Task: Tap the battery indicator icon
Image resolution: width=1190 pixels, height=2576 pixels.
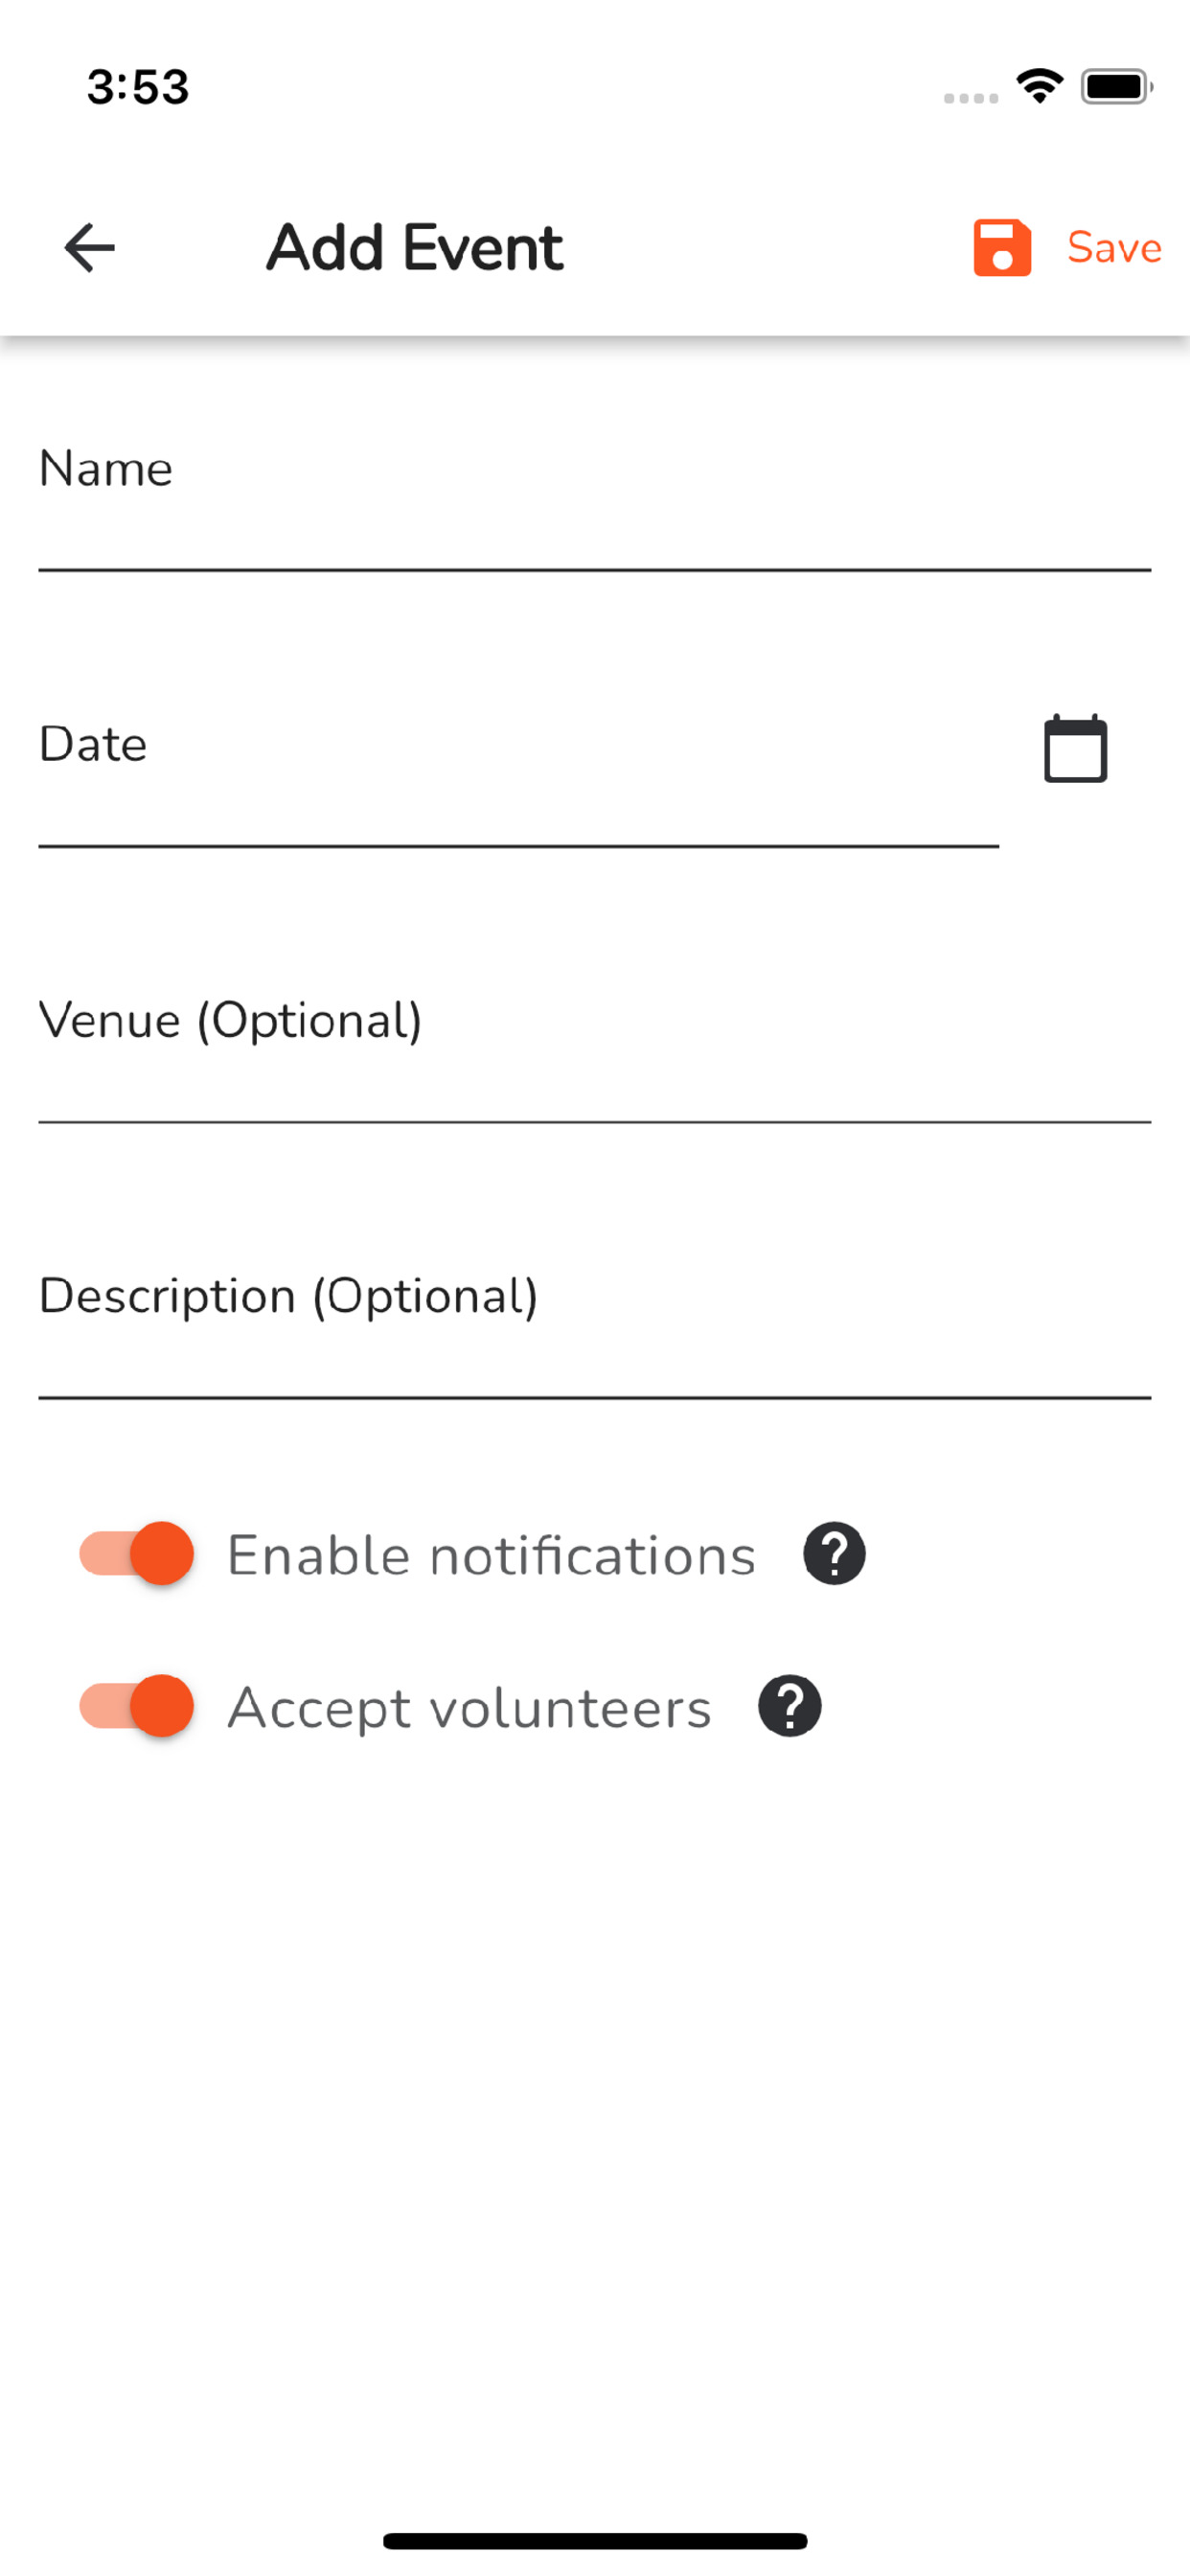Action: (x=1117, y=87)
